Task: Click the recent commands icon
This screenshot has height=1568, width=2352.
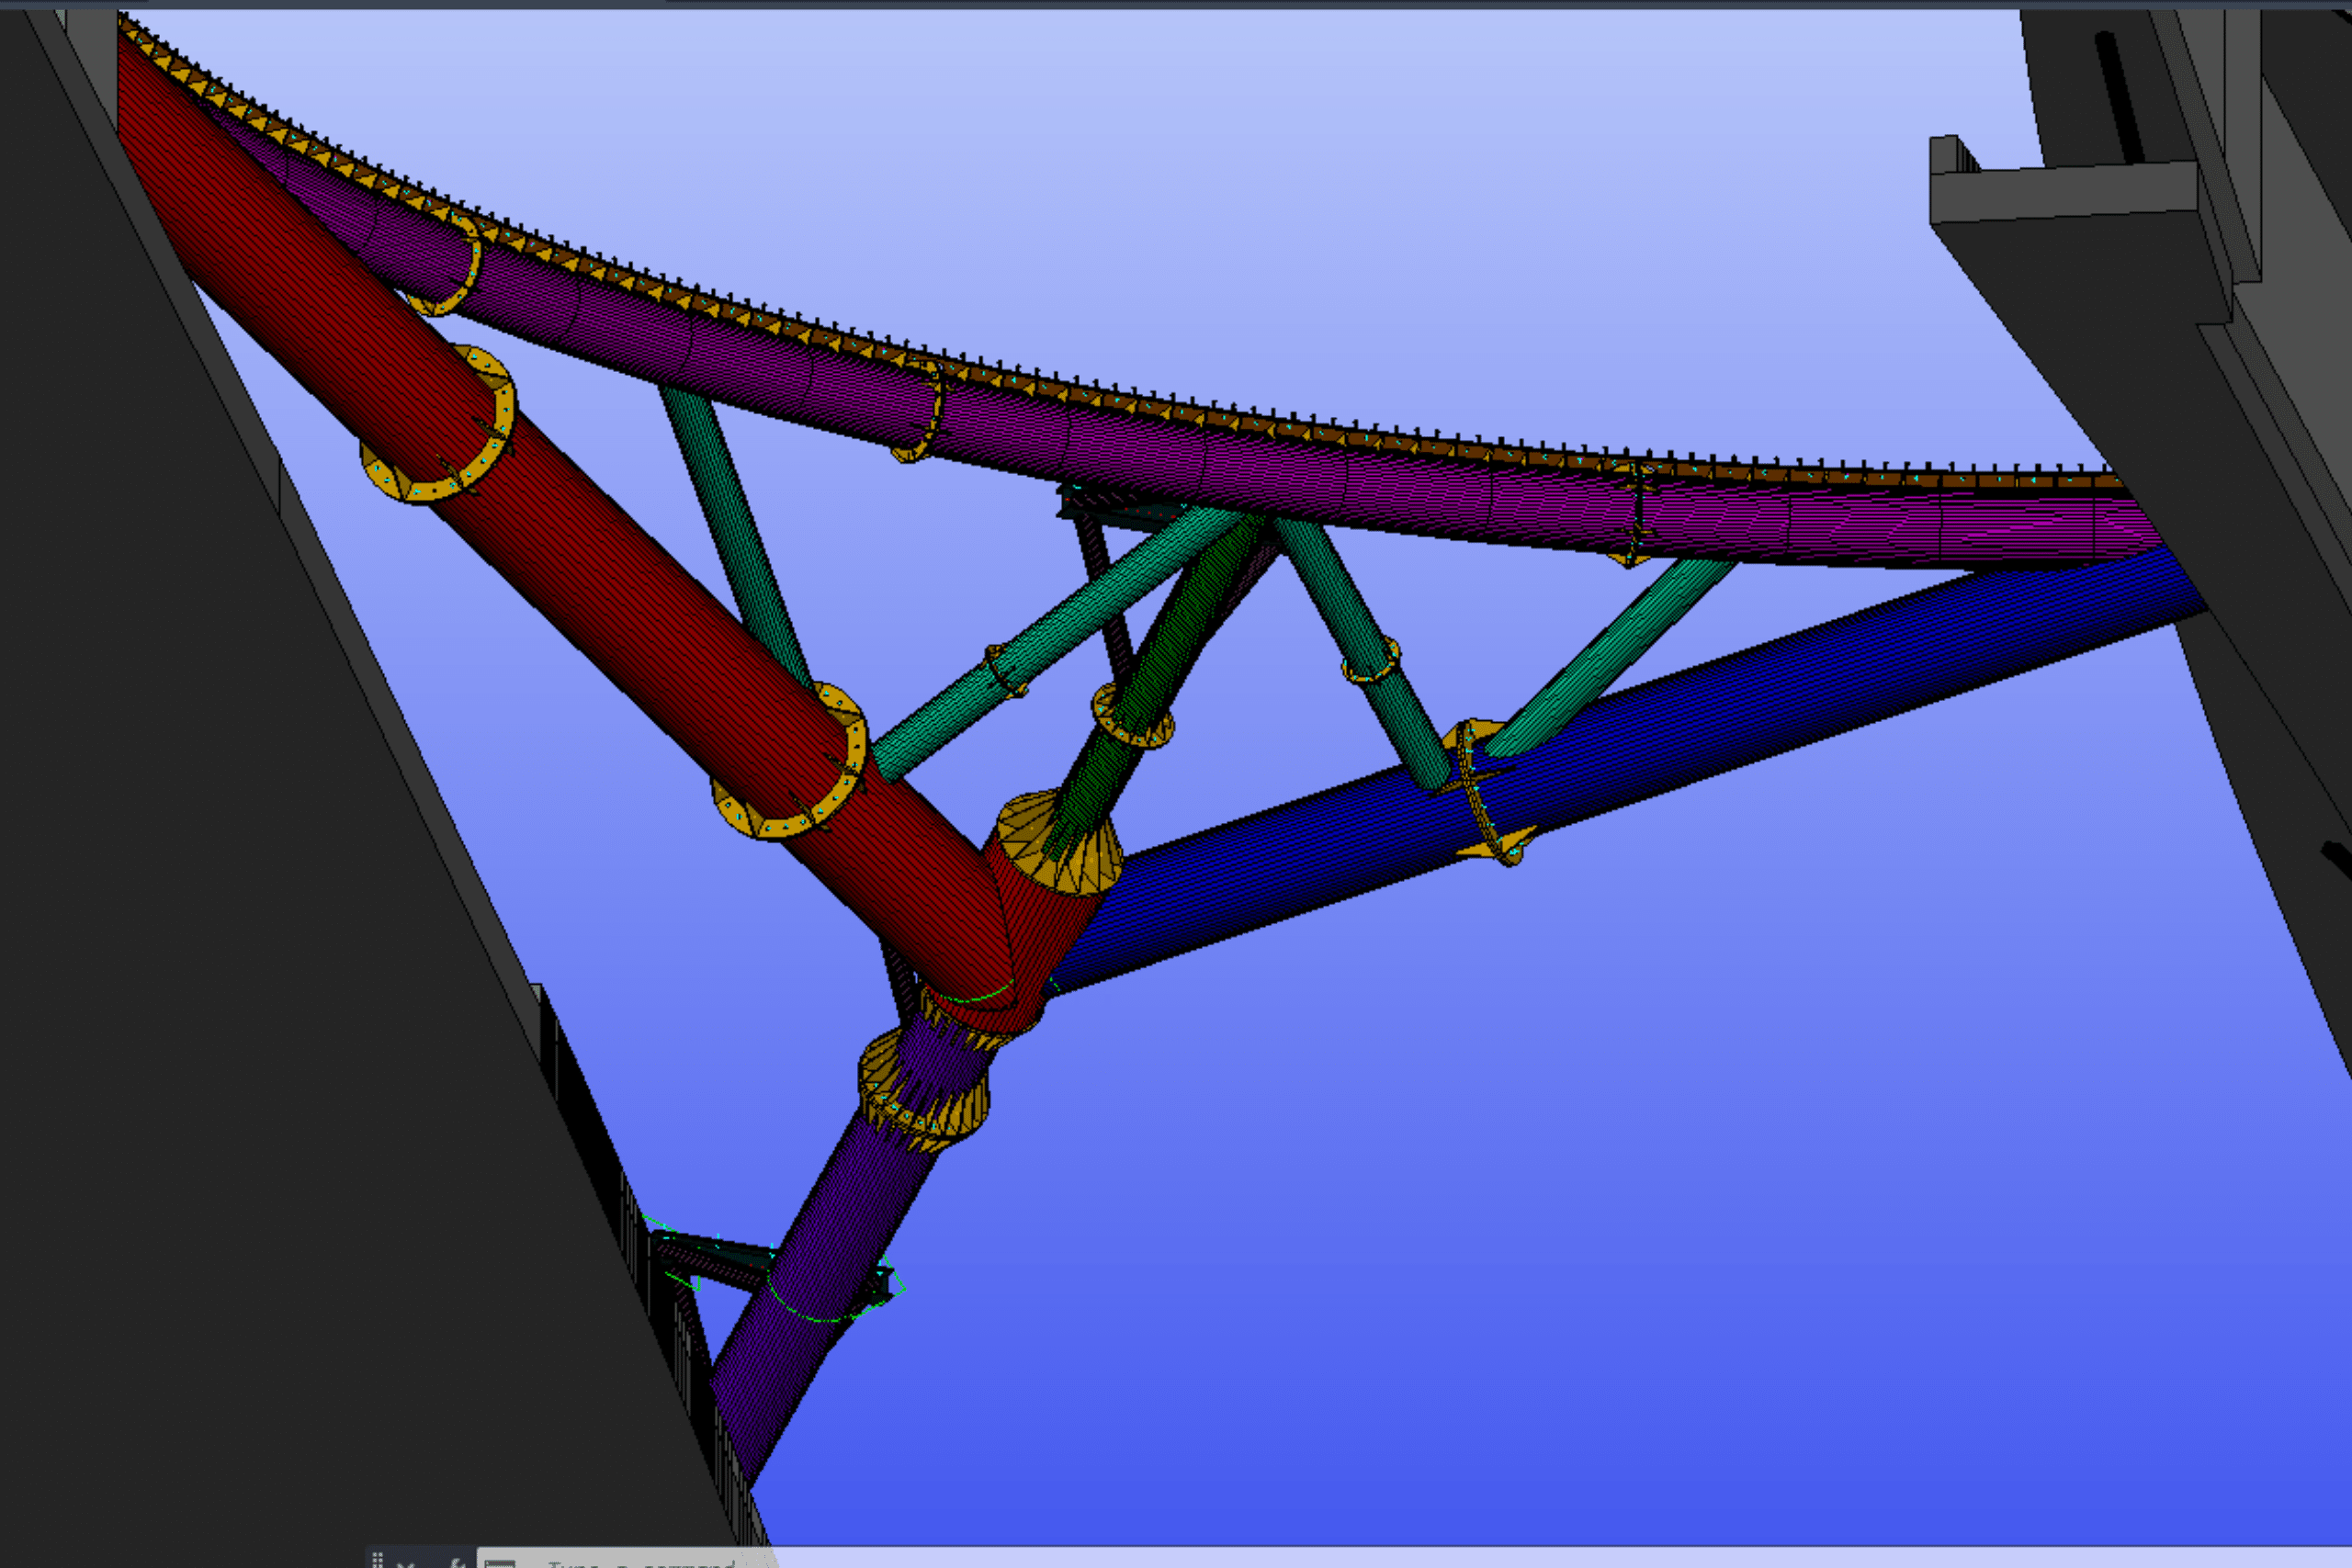Action: point(499,1563)
